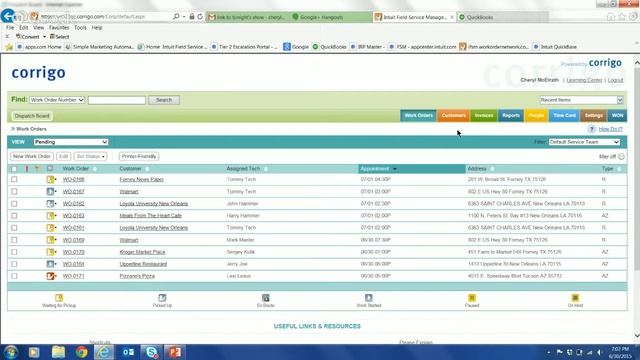Check the box for WO-0169
Image resolution: width=640 pixels, height=360 pixels.
click(14, 240)
